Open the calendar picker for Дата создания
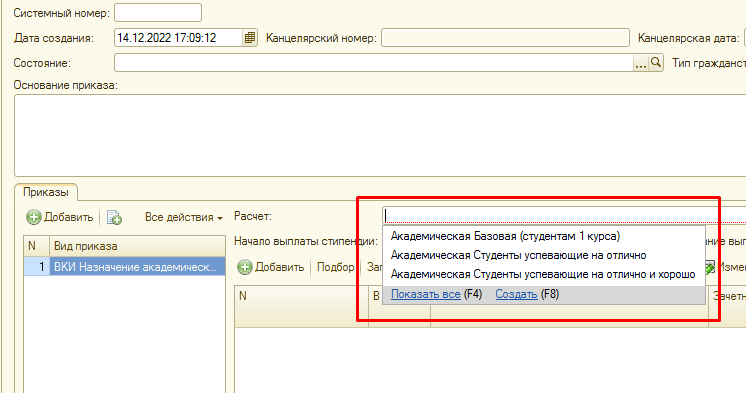The image size is (746, 393). pyautogui.click(x=250, y=38)
